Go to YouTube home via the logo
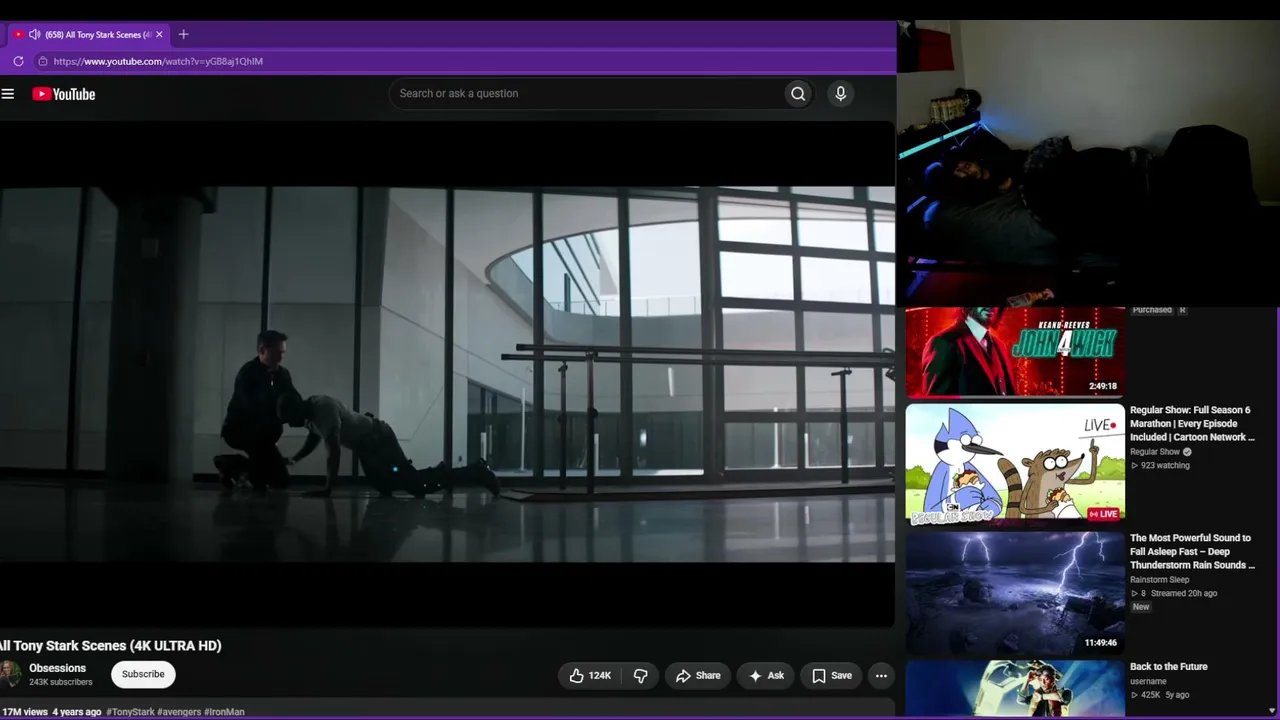Screen dimensions: 1280x720 point(63,94)
